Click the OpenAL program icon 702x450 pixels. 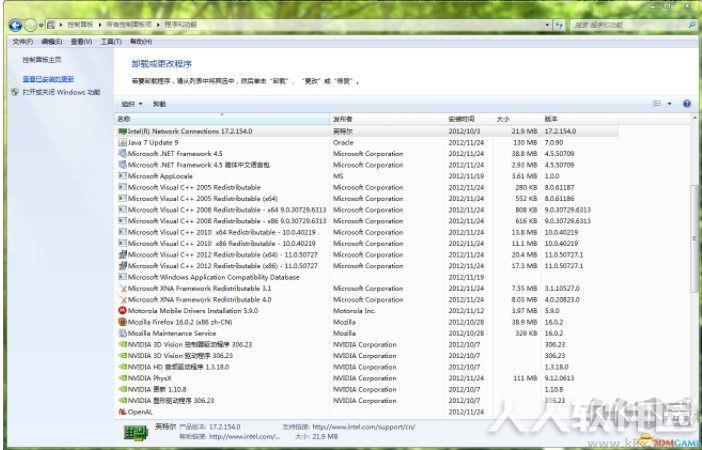point(122,411)
